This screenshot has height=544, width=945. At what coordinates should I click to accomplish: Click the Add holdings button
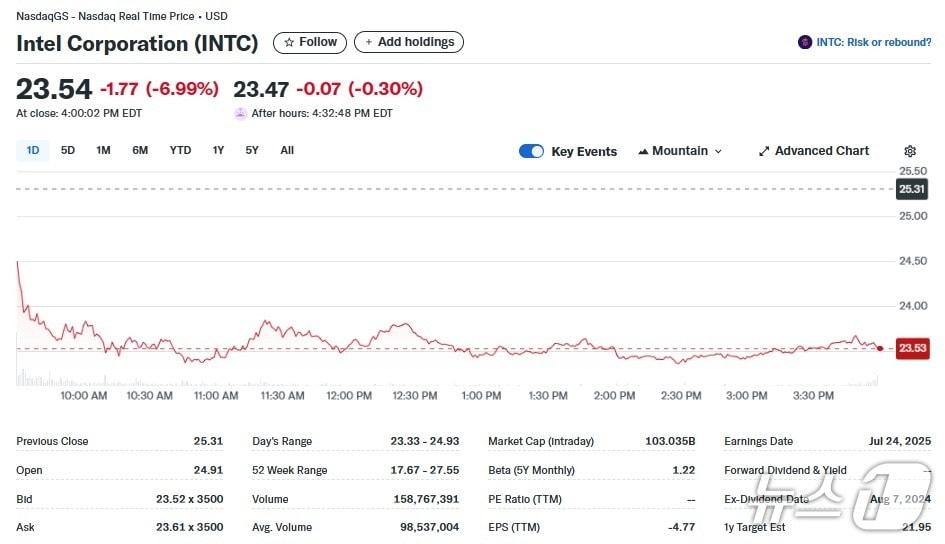coord(409,42)
